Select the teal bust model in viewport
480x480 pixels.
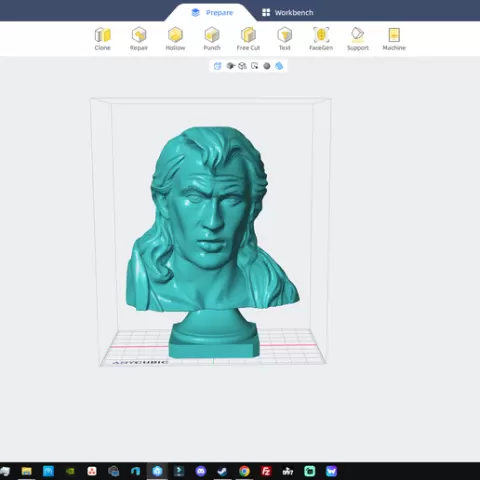(x=212, y=233)
